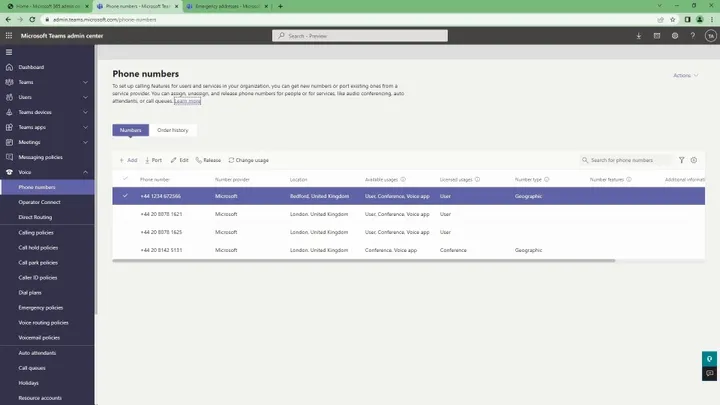Click the Search for phone numbers field
Viewport: 720px width, 405px height.
pyautogui.click(x=625, y=160)
